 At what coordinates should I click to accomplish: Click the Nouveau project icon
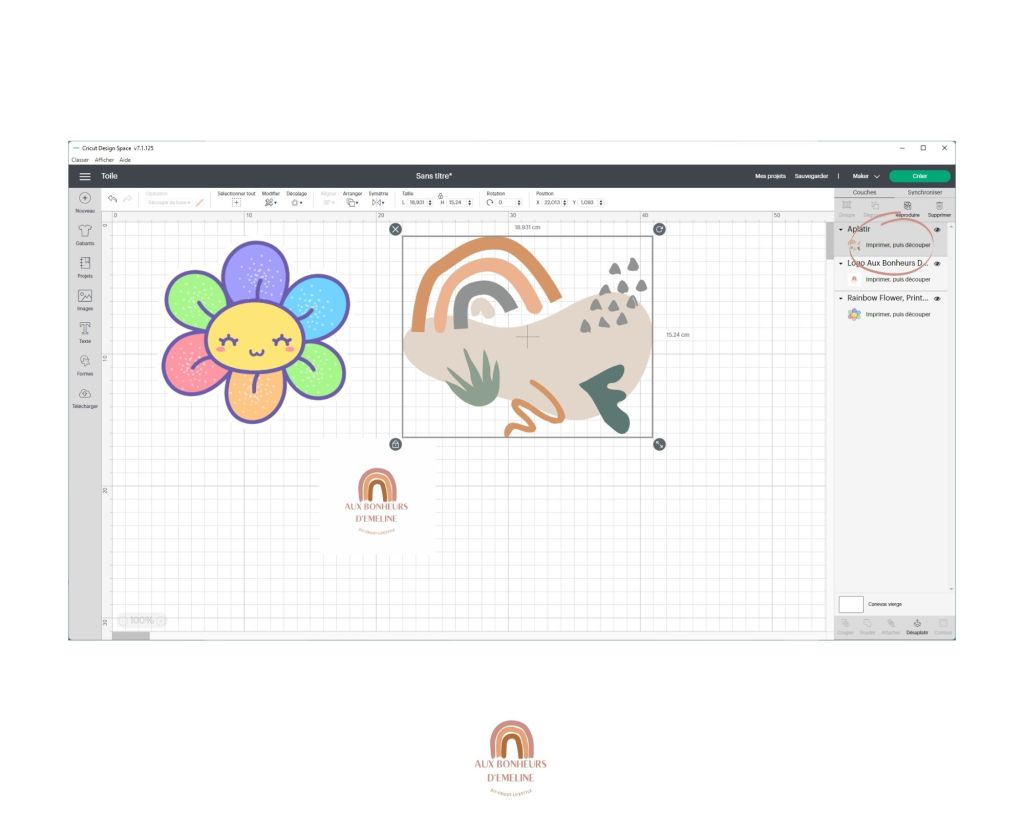[85, 199]
